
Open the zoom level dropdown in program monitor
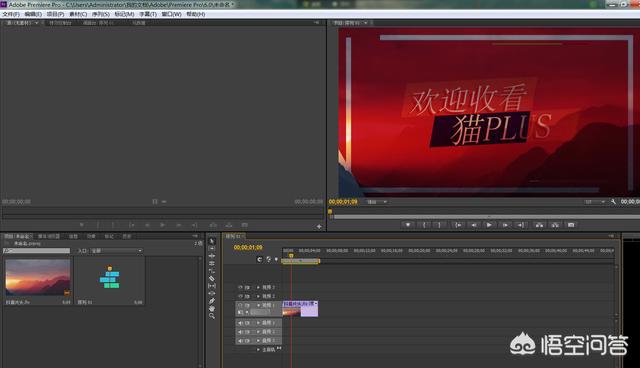[376, 202]
